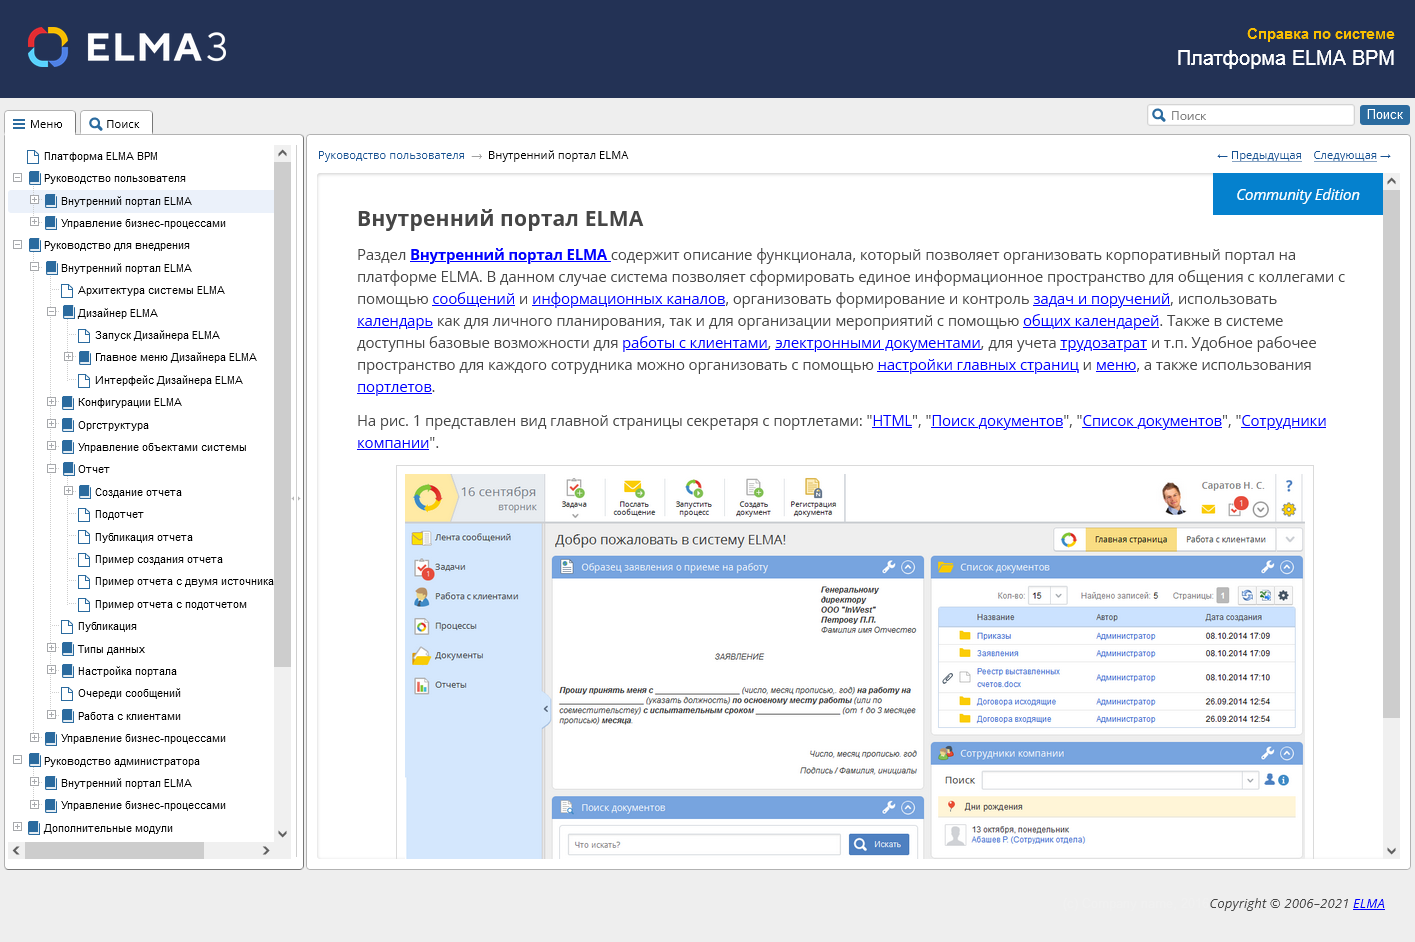Screen dimensions: 1415x942
Task: Click tree horizontal scrollbar thumb
Action: 114,850
